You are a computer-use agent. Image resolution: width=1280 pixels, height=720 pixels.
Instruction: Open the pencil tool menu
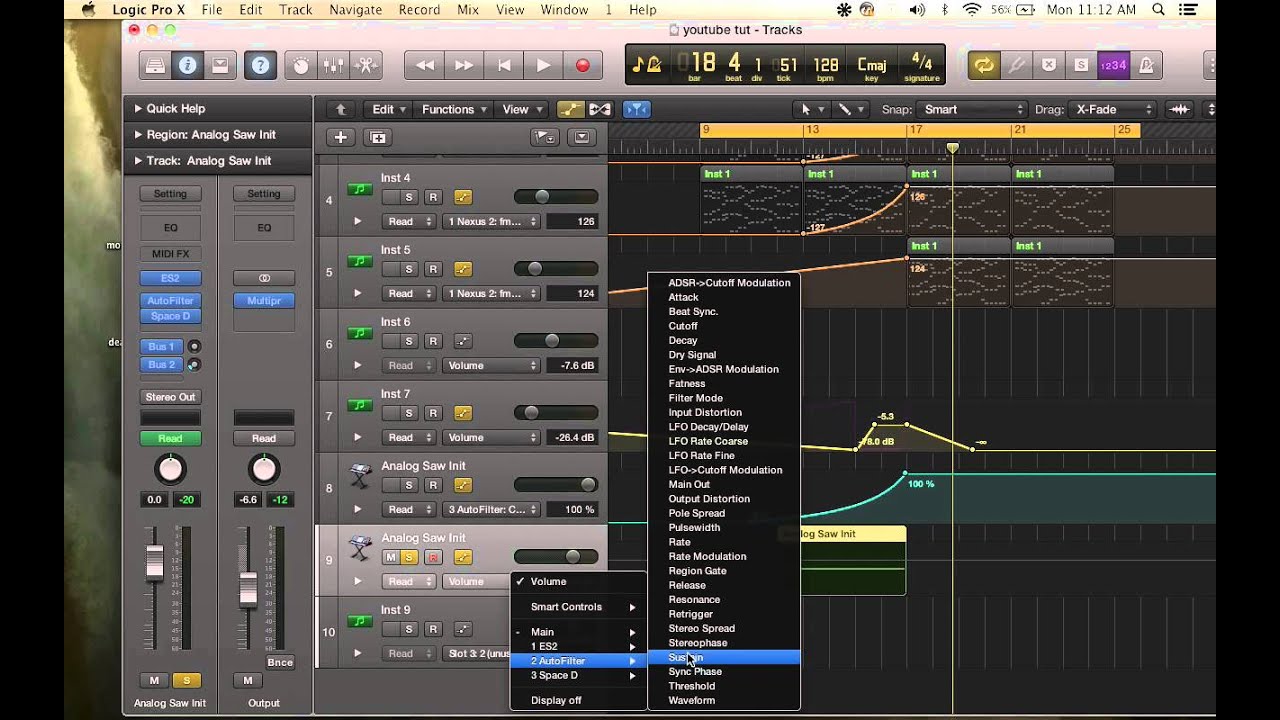point(849,110)
